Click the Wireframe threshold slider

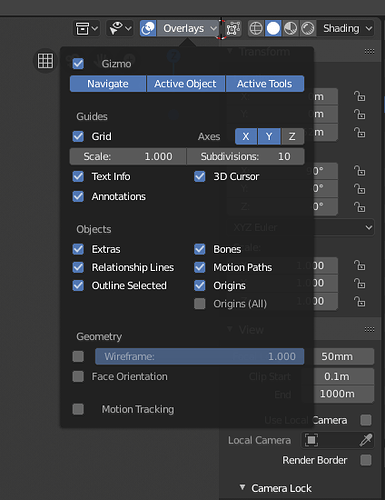[200, 356]
